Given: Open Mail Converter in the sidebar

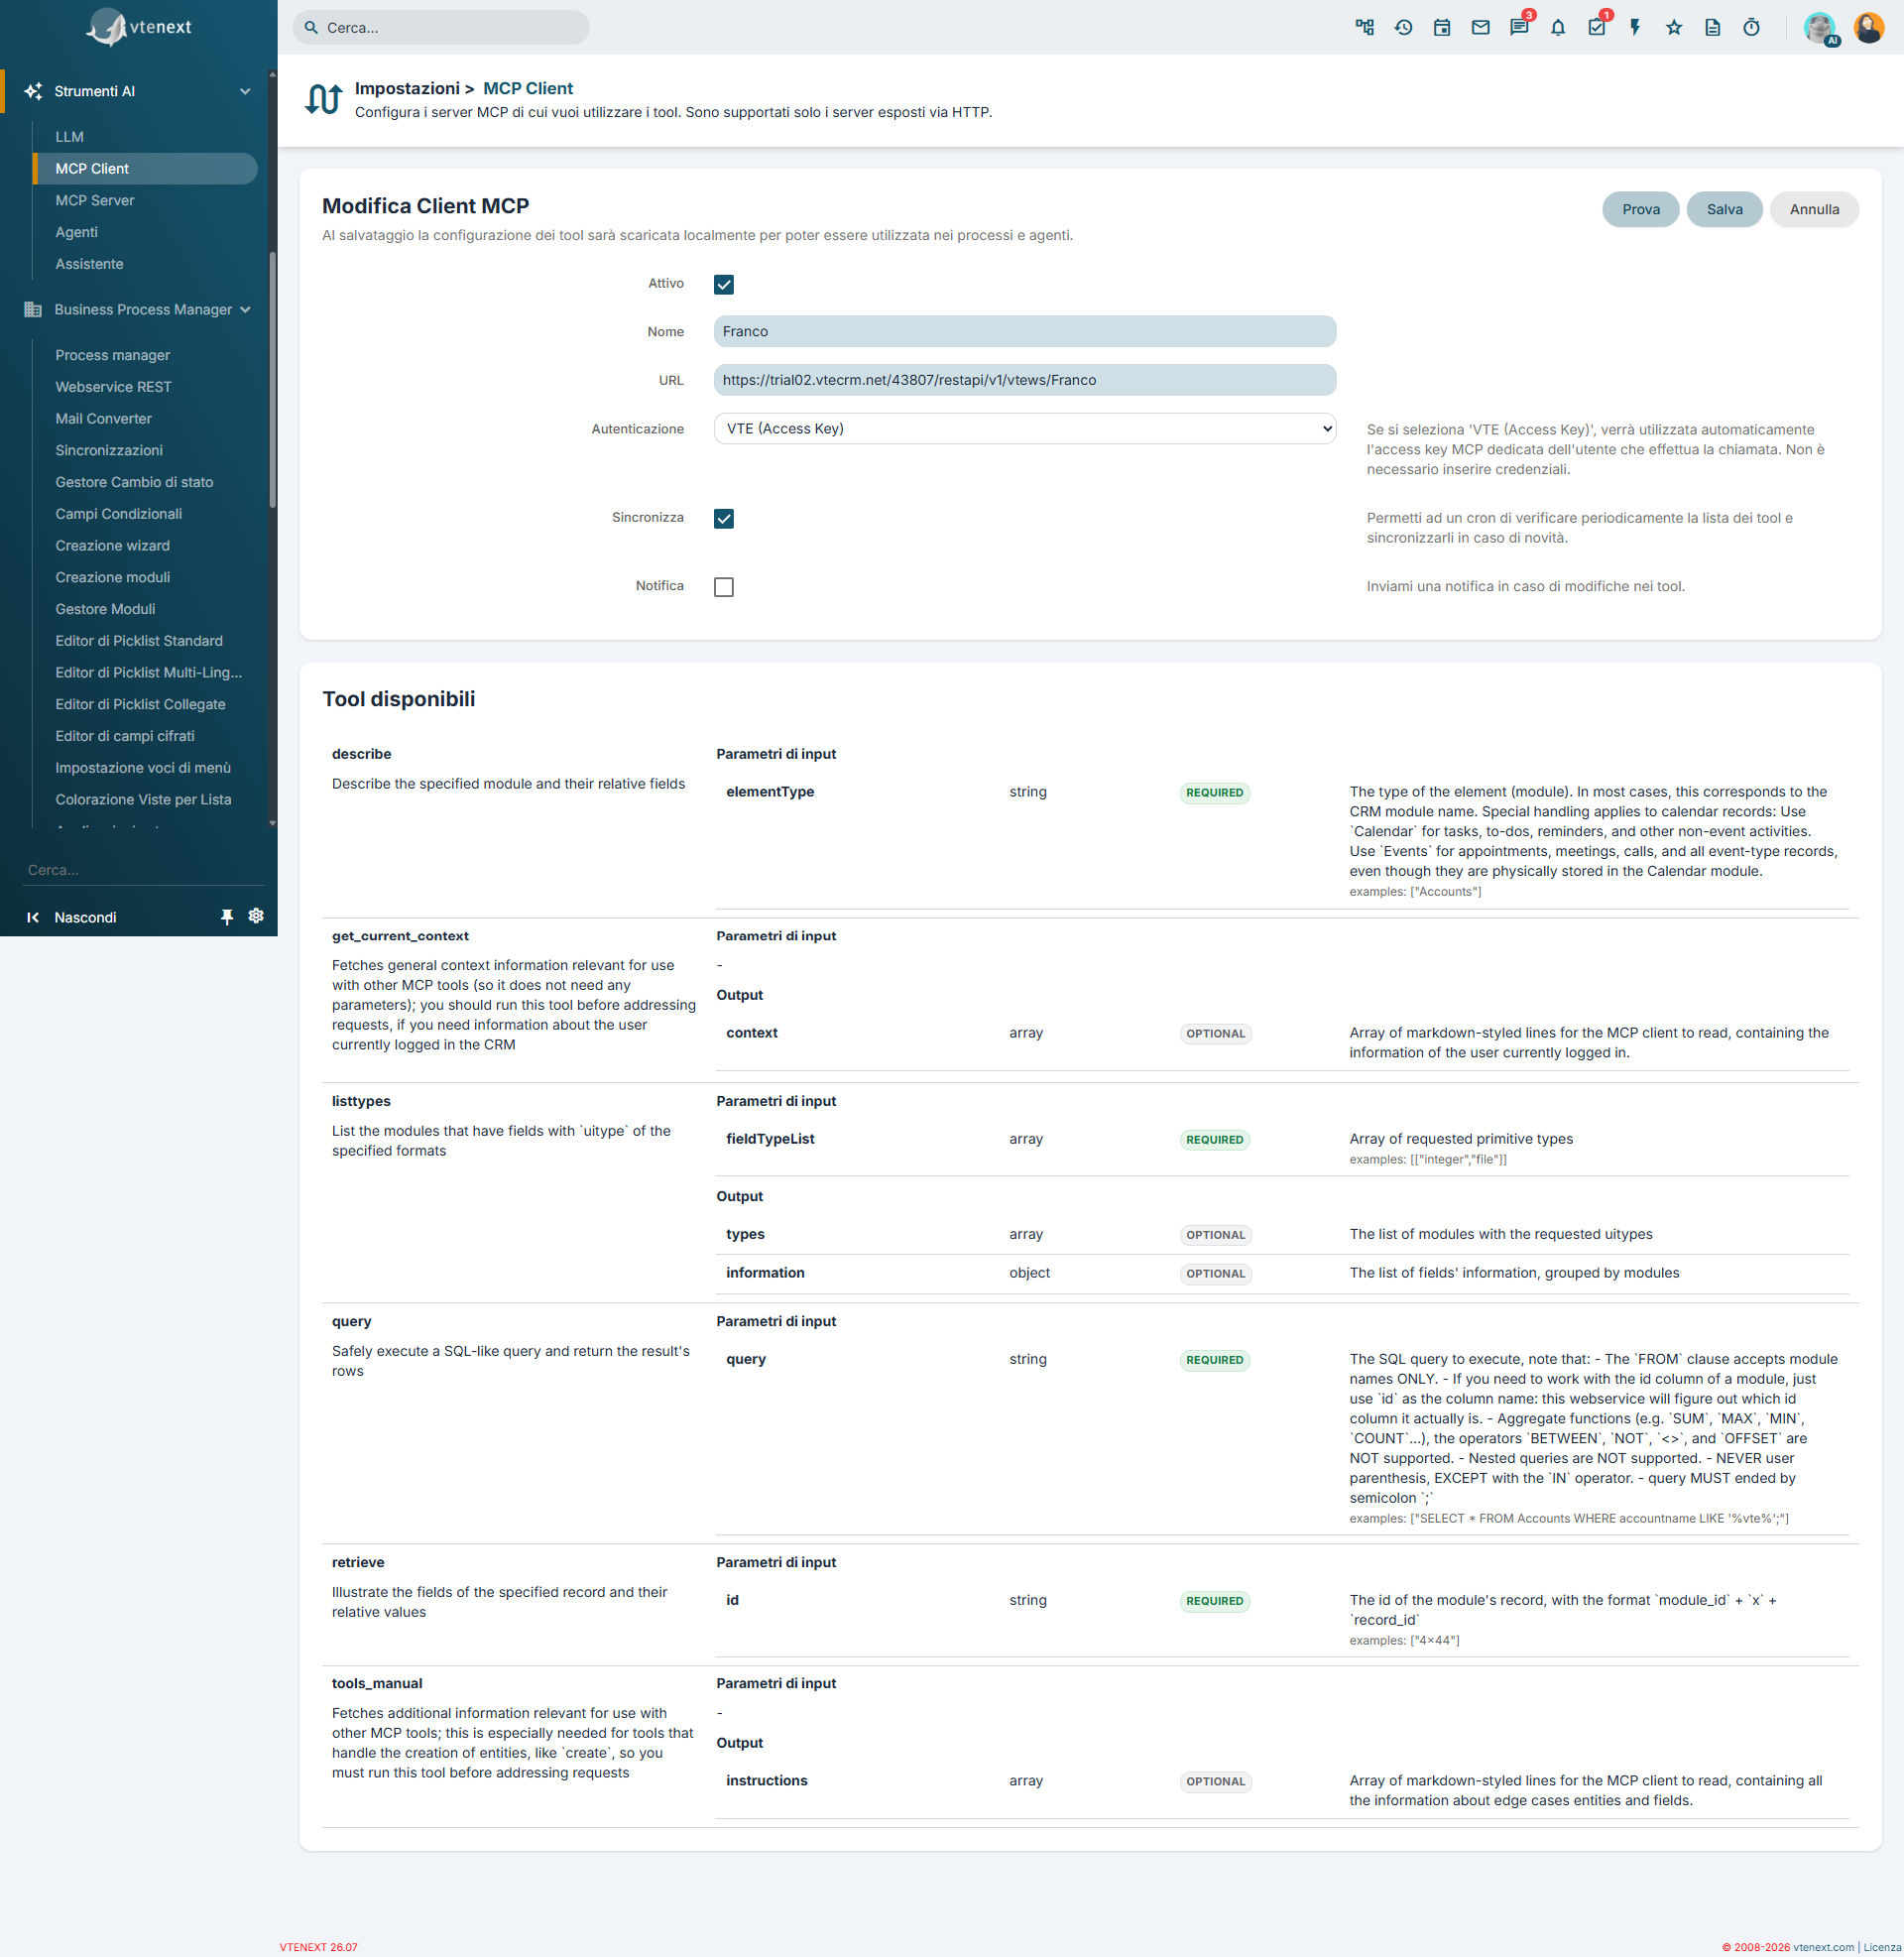Looking at the screenshot, I should point(104,420).
